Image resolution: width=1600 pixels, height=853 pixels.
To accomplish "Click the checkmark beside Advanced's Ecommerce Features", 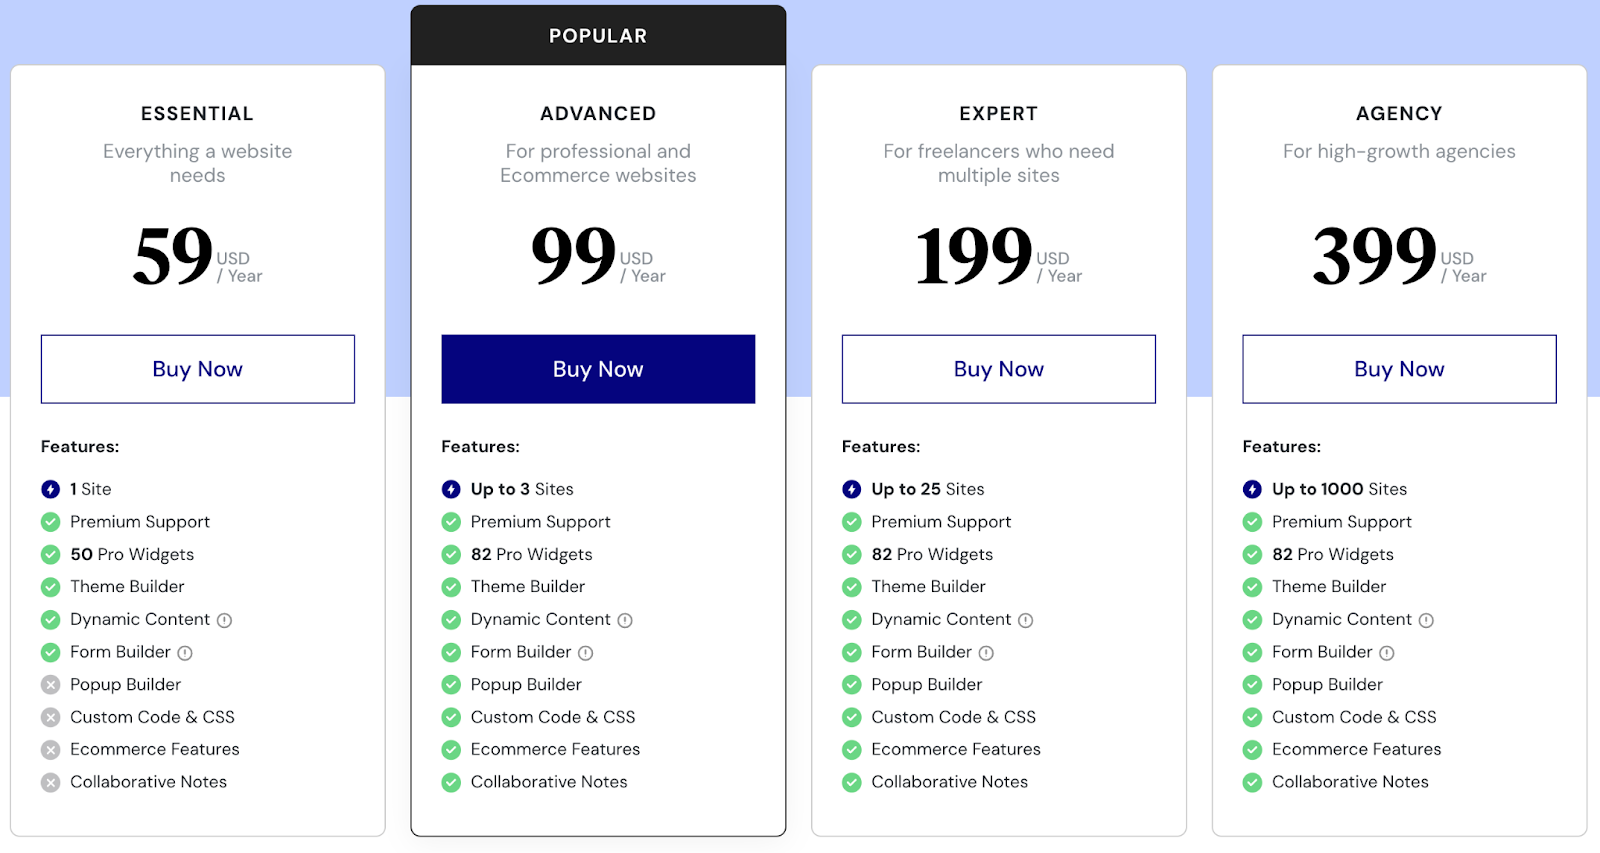I will (450, 749).
